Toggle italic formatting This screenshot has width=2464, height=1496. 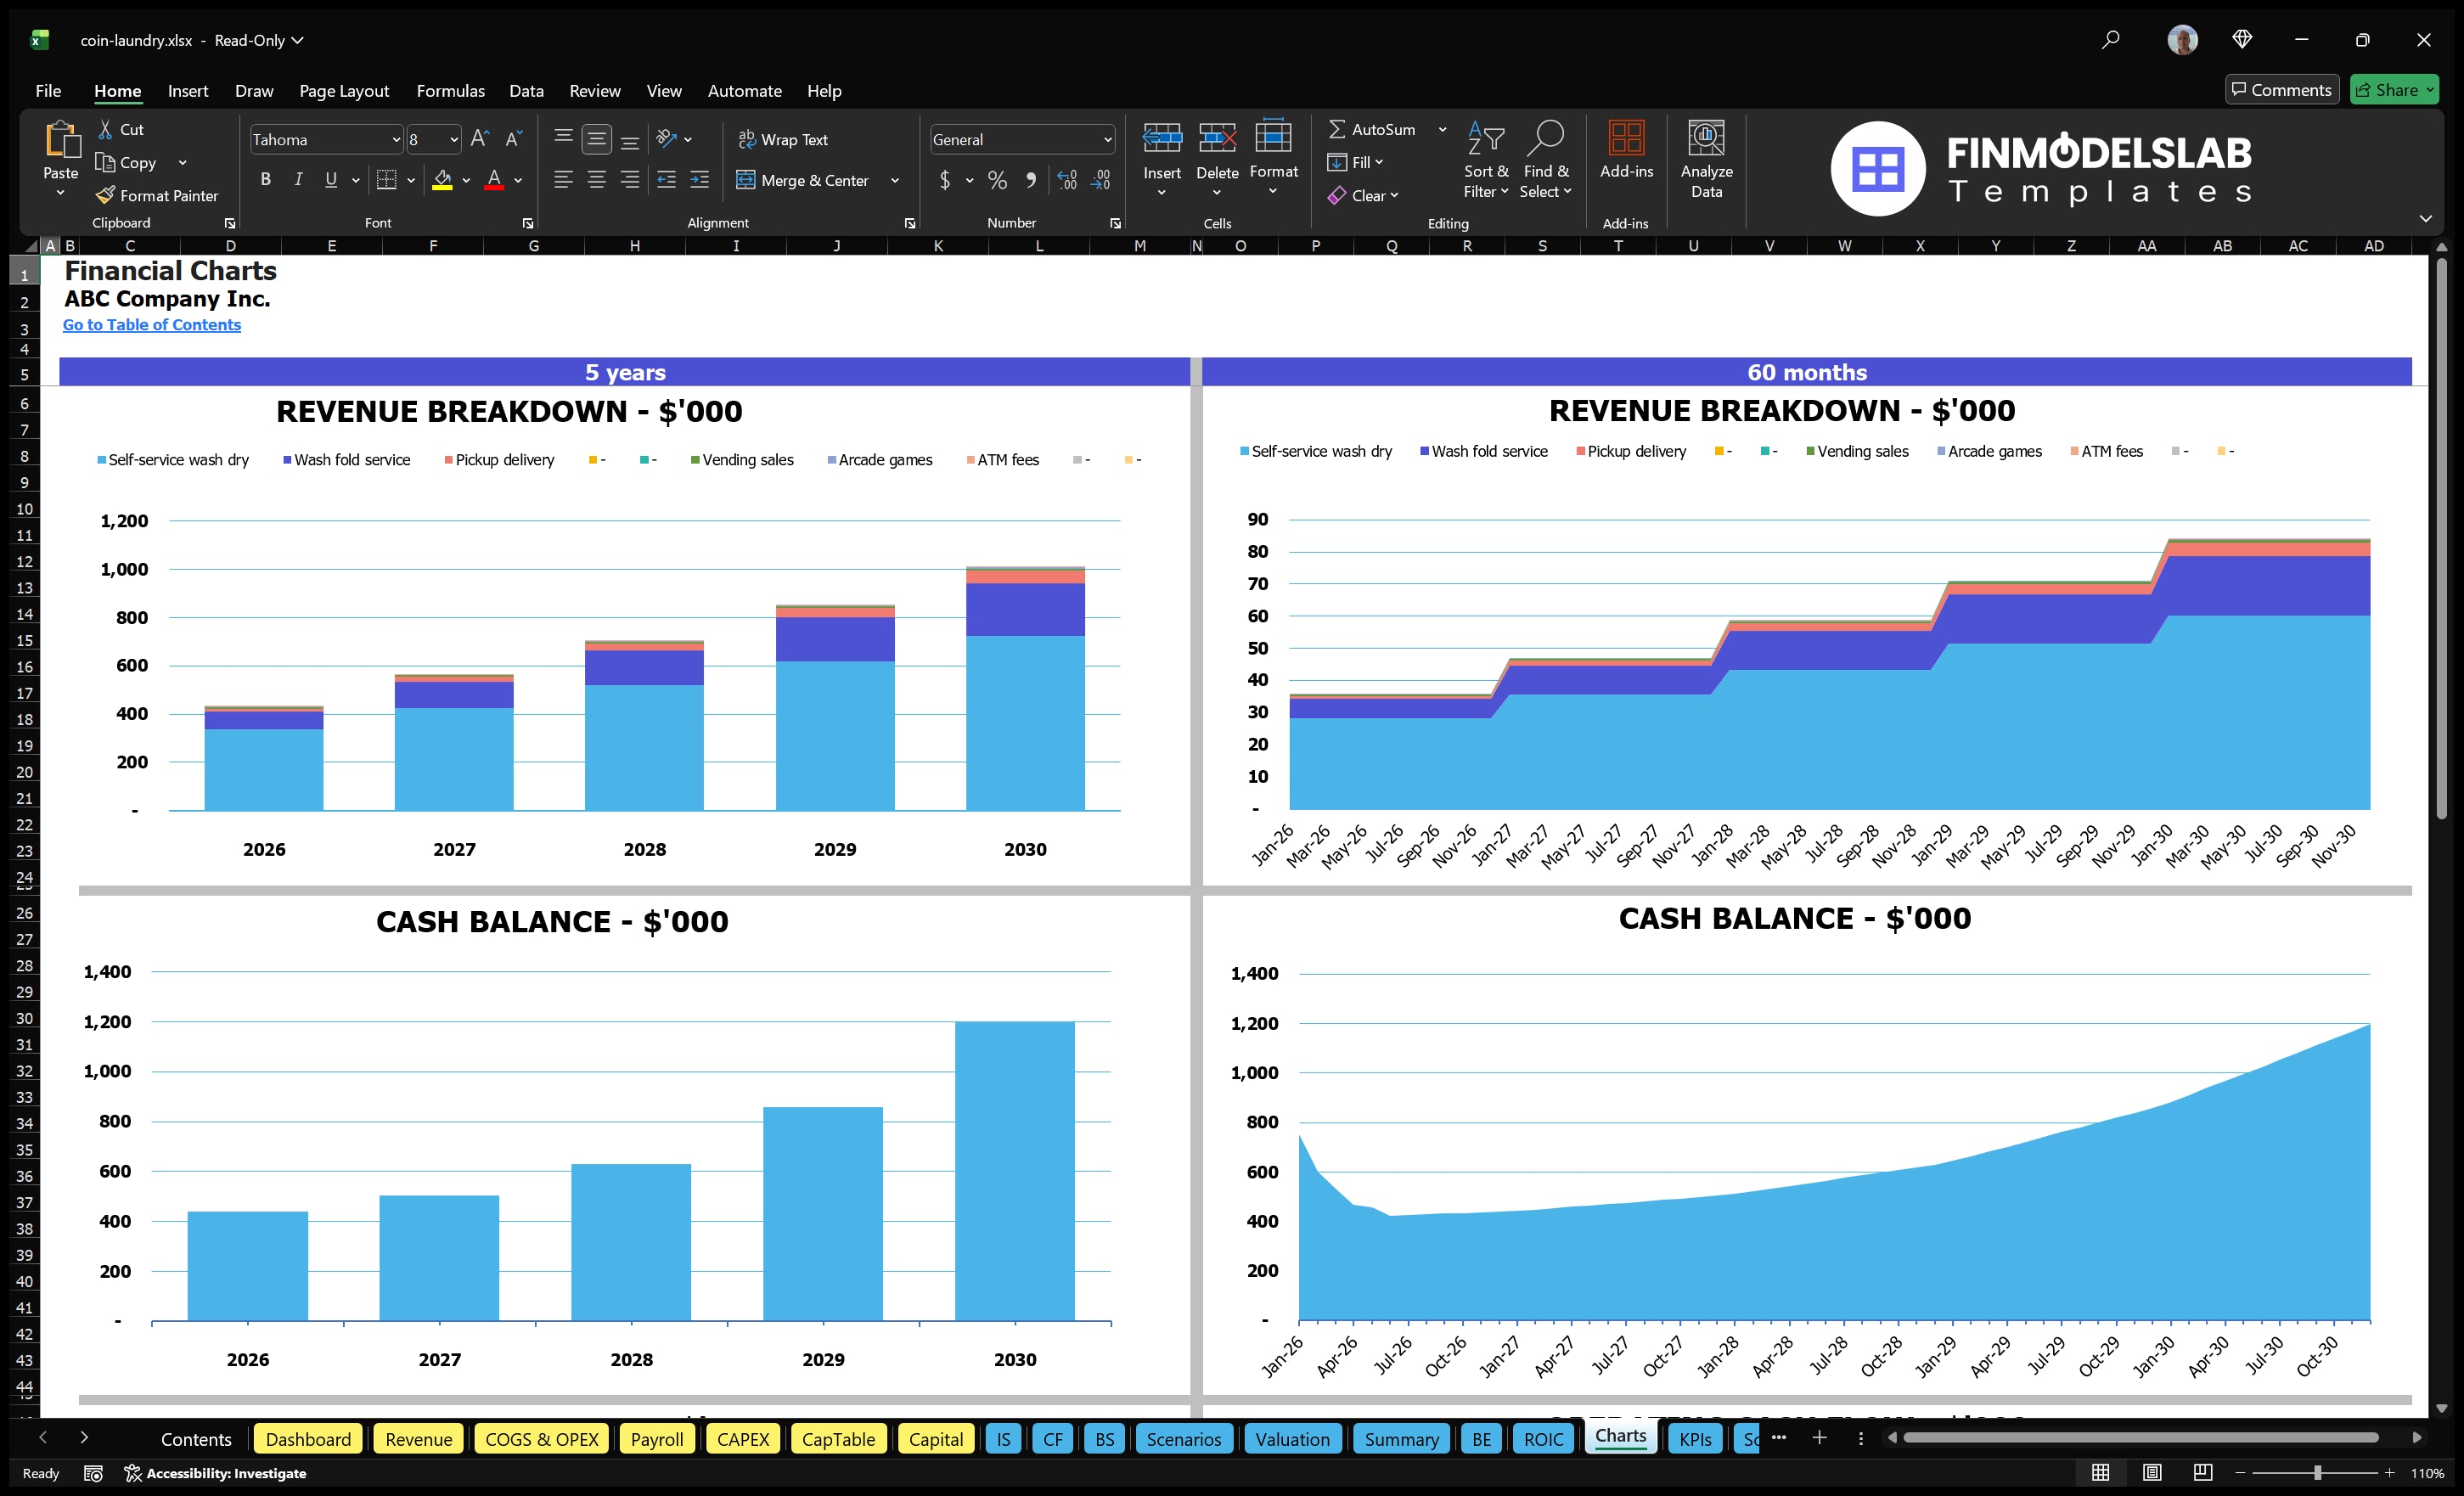click(297, 179)
